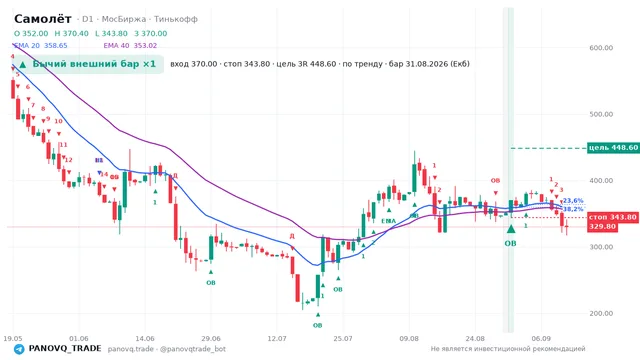This screenshot has height=360, width=640.
Task: Click the red countdown marker 7
Action: click(33, 105)
